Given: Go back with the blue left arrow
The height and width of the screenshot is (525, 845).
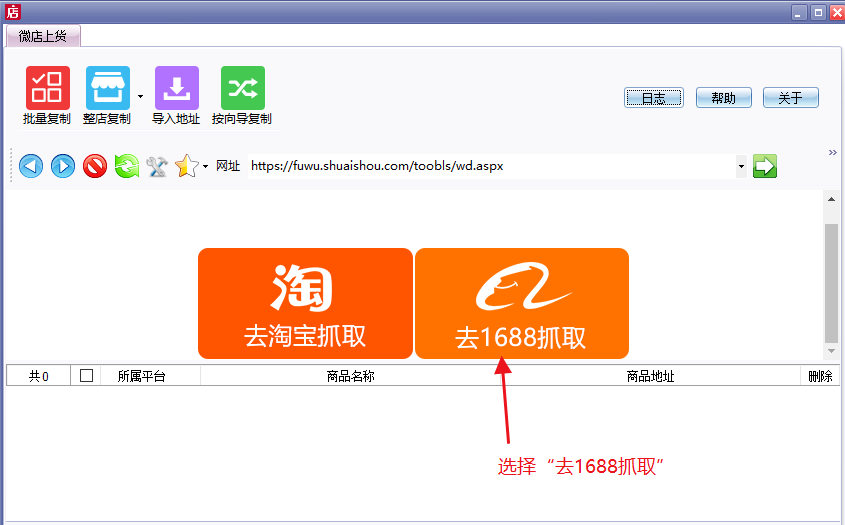Looking at the screenshot, I should [x=31, y=166].
